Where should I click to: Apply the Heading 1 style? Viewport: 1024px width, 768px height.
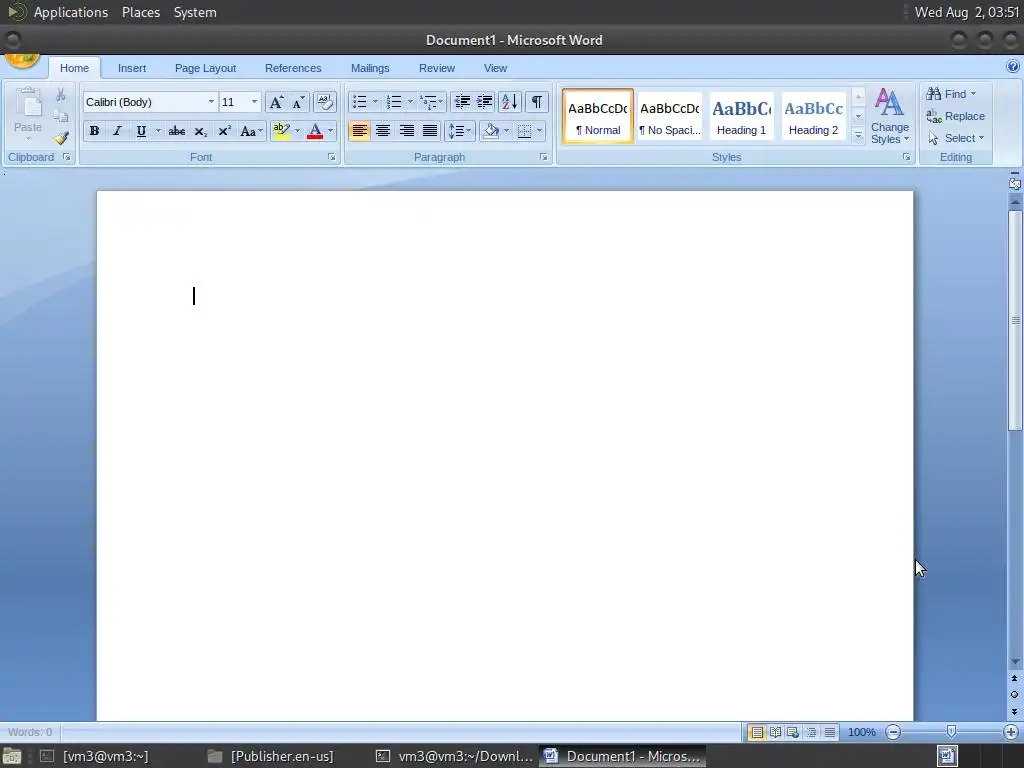(x=741, y=116)
